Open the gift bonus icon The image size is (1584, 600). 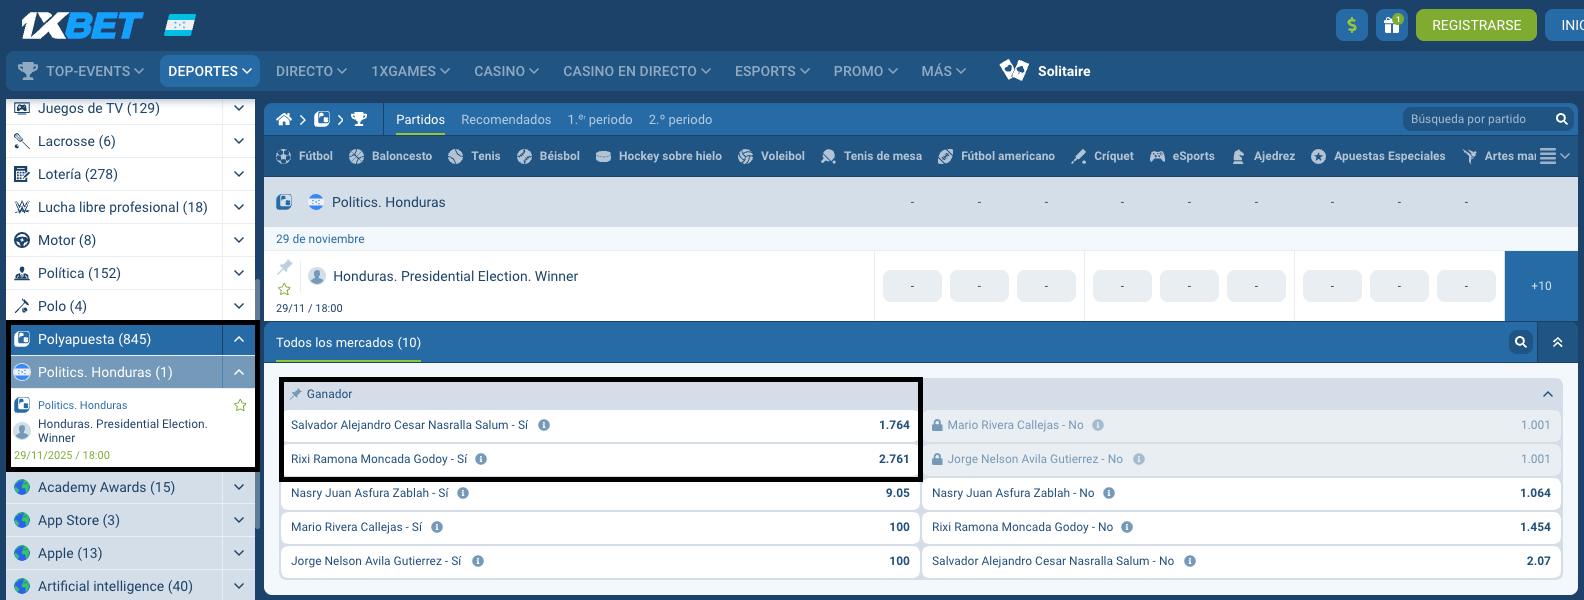(1391, 25)
